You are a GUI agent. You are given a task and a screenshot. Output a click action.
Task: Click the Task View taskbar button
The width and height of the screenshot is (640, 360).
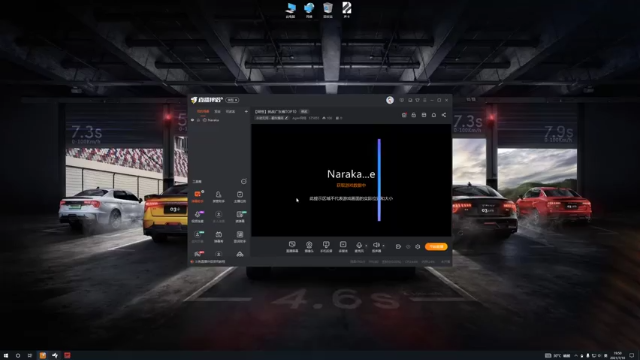[x=29, y=356]
